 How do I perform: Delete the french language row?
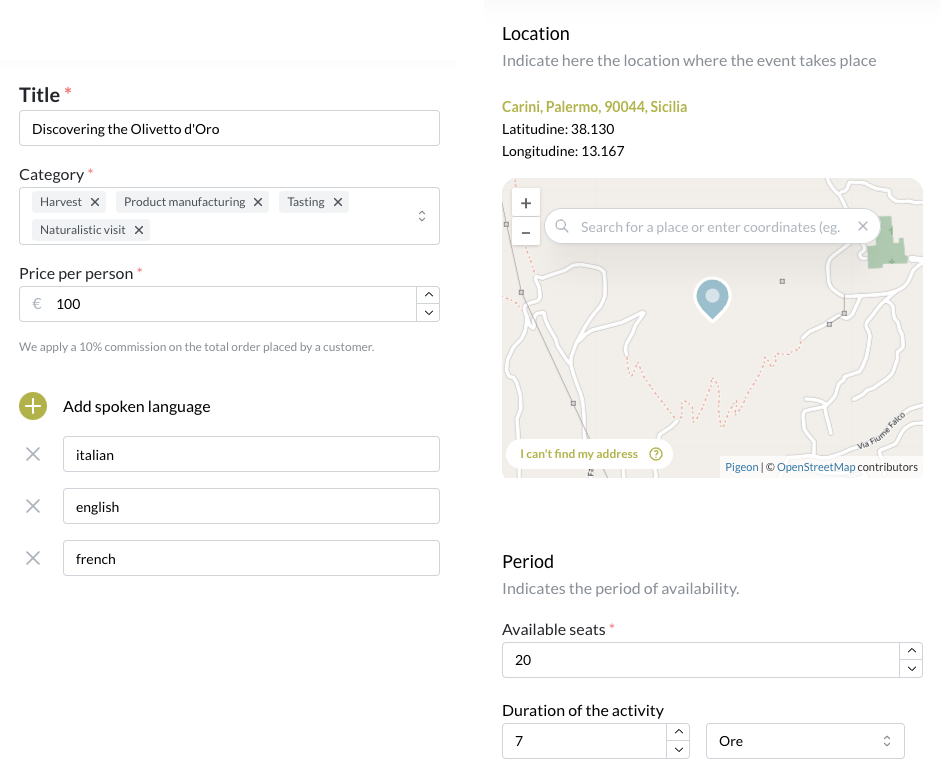tap(33, 558)
